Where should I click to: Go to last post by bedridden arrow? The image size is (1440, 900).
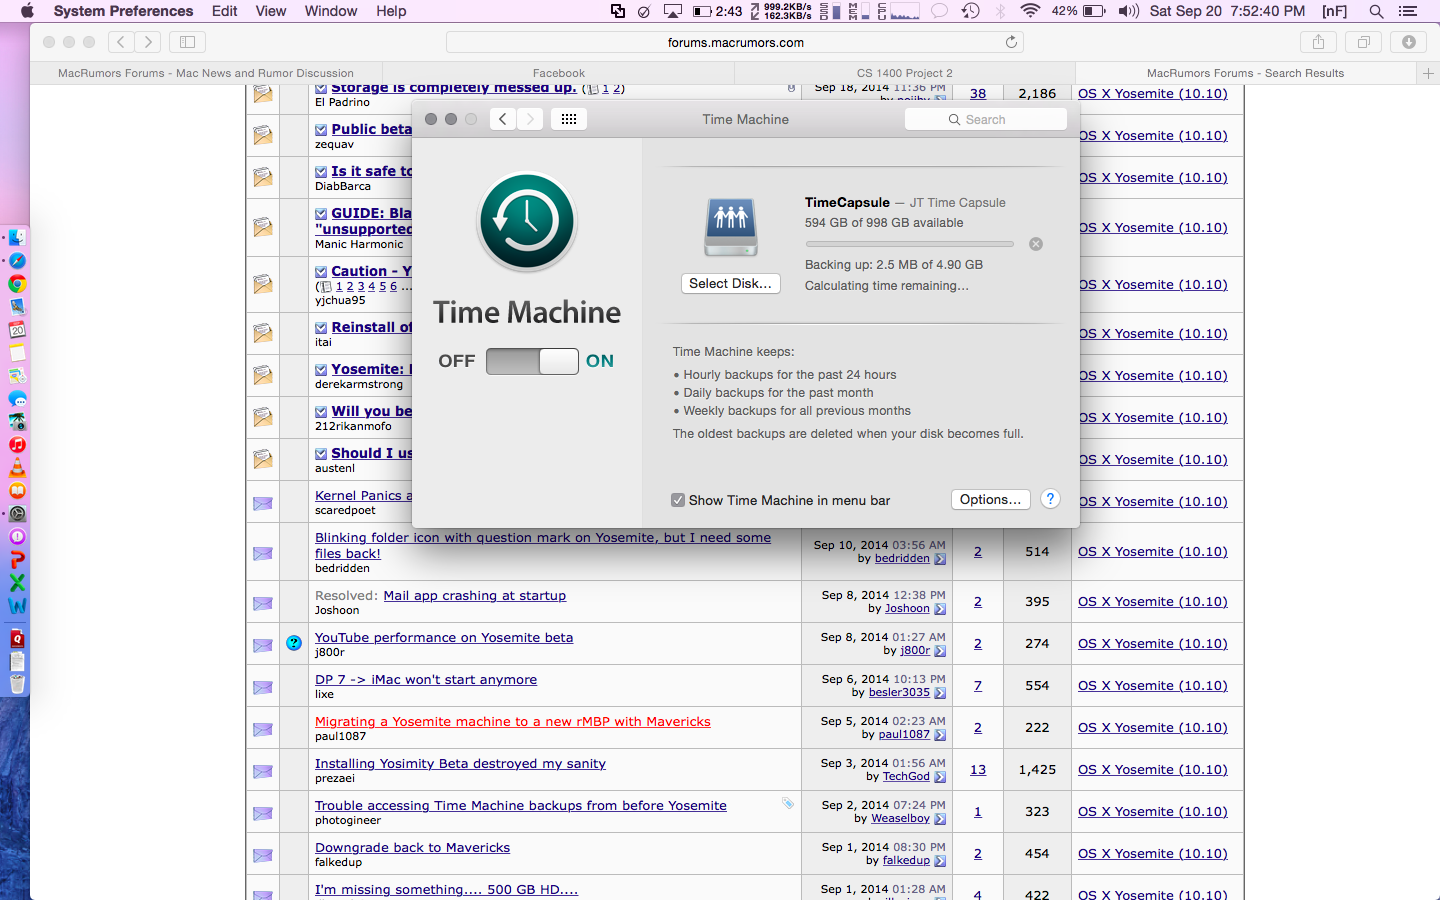pyautogui.click(x=940, y=559)
